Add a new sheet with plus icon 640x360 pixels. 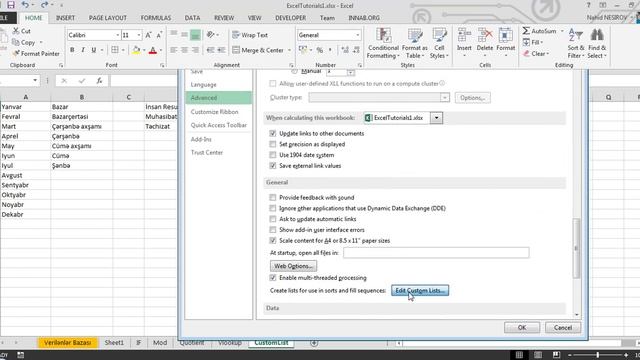click(x=314, y=343)
